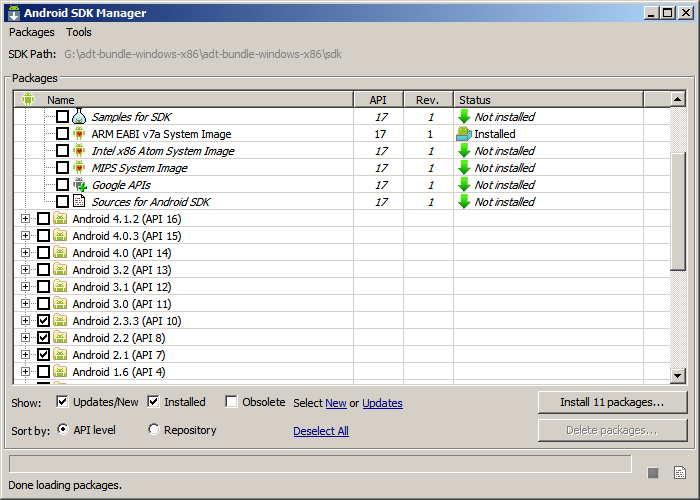
Task: Toggle the Installed show checkbox
Action: coord(153,402)
